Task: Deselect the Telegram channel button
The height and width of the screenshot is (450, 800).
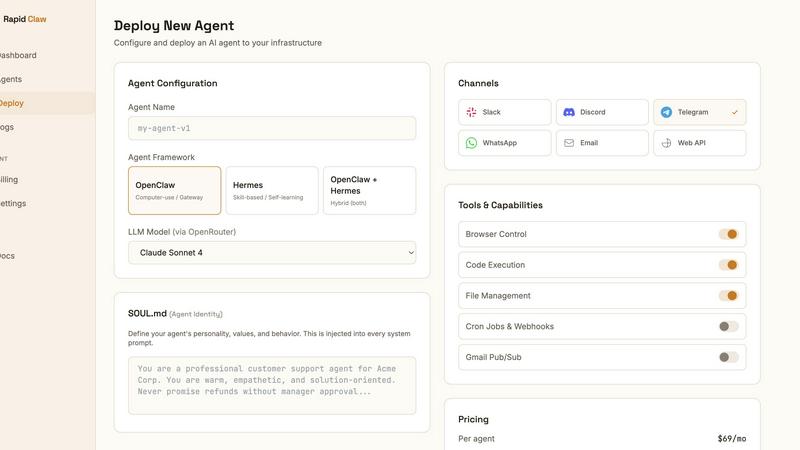Action: tap(699, 112)
